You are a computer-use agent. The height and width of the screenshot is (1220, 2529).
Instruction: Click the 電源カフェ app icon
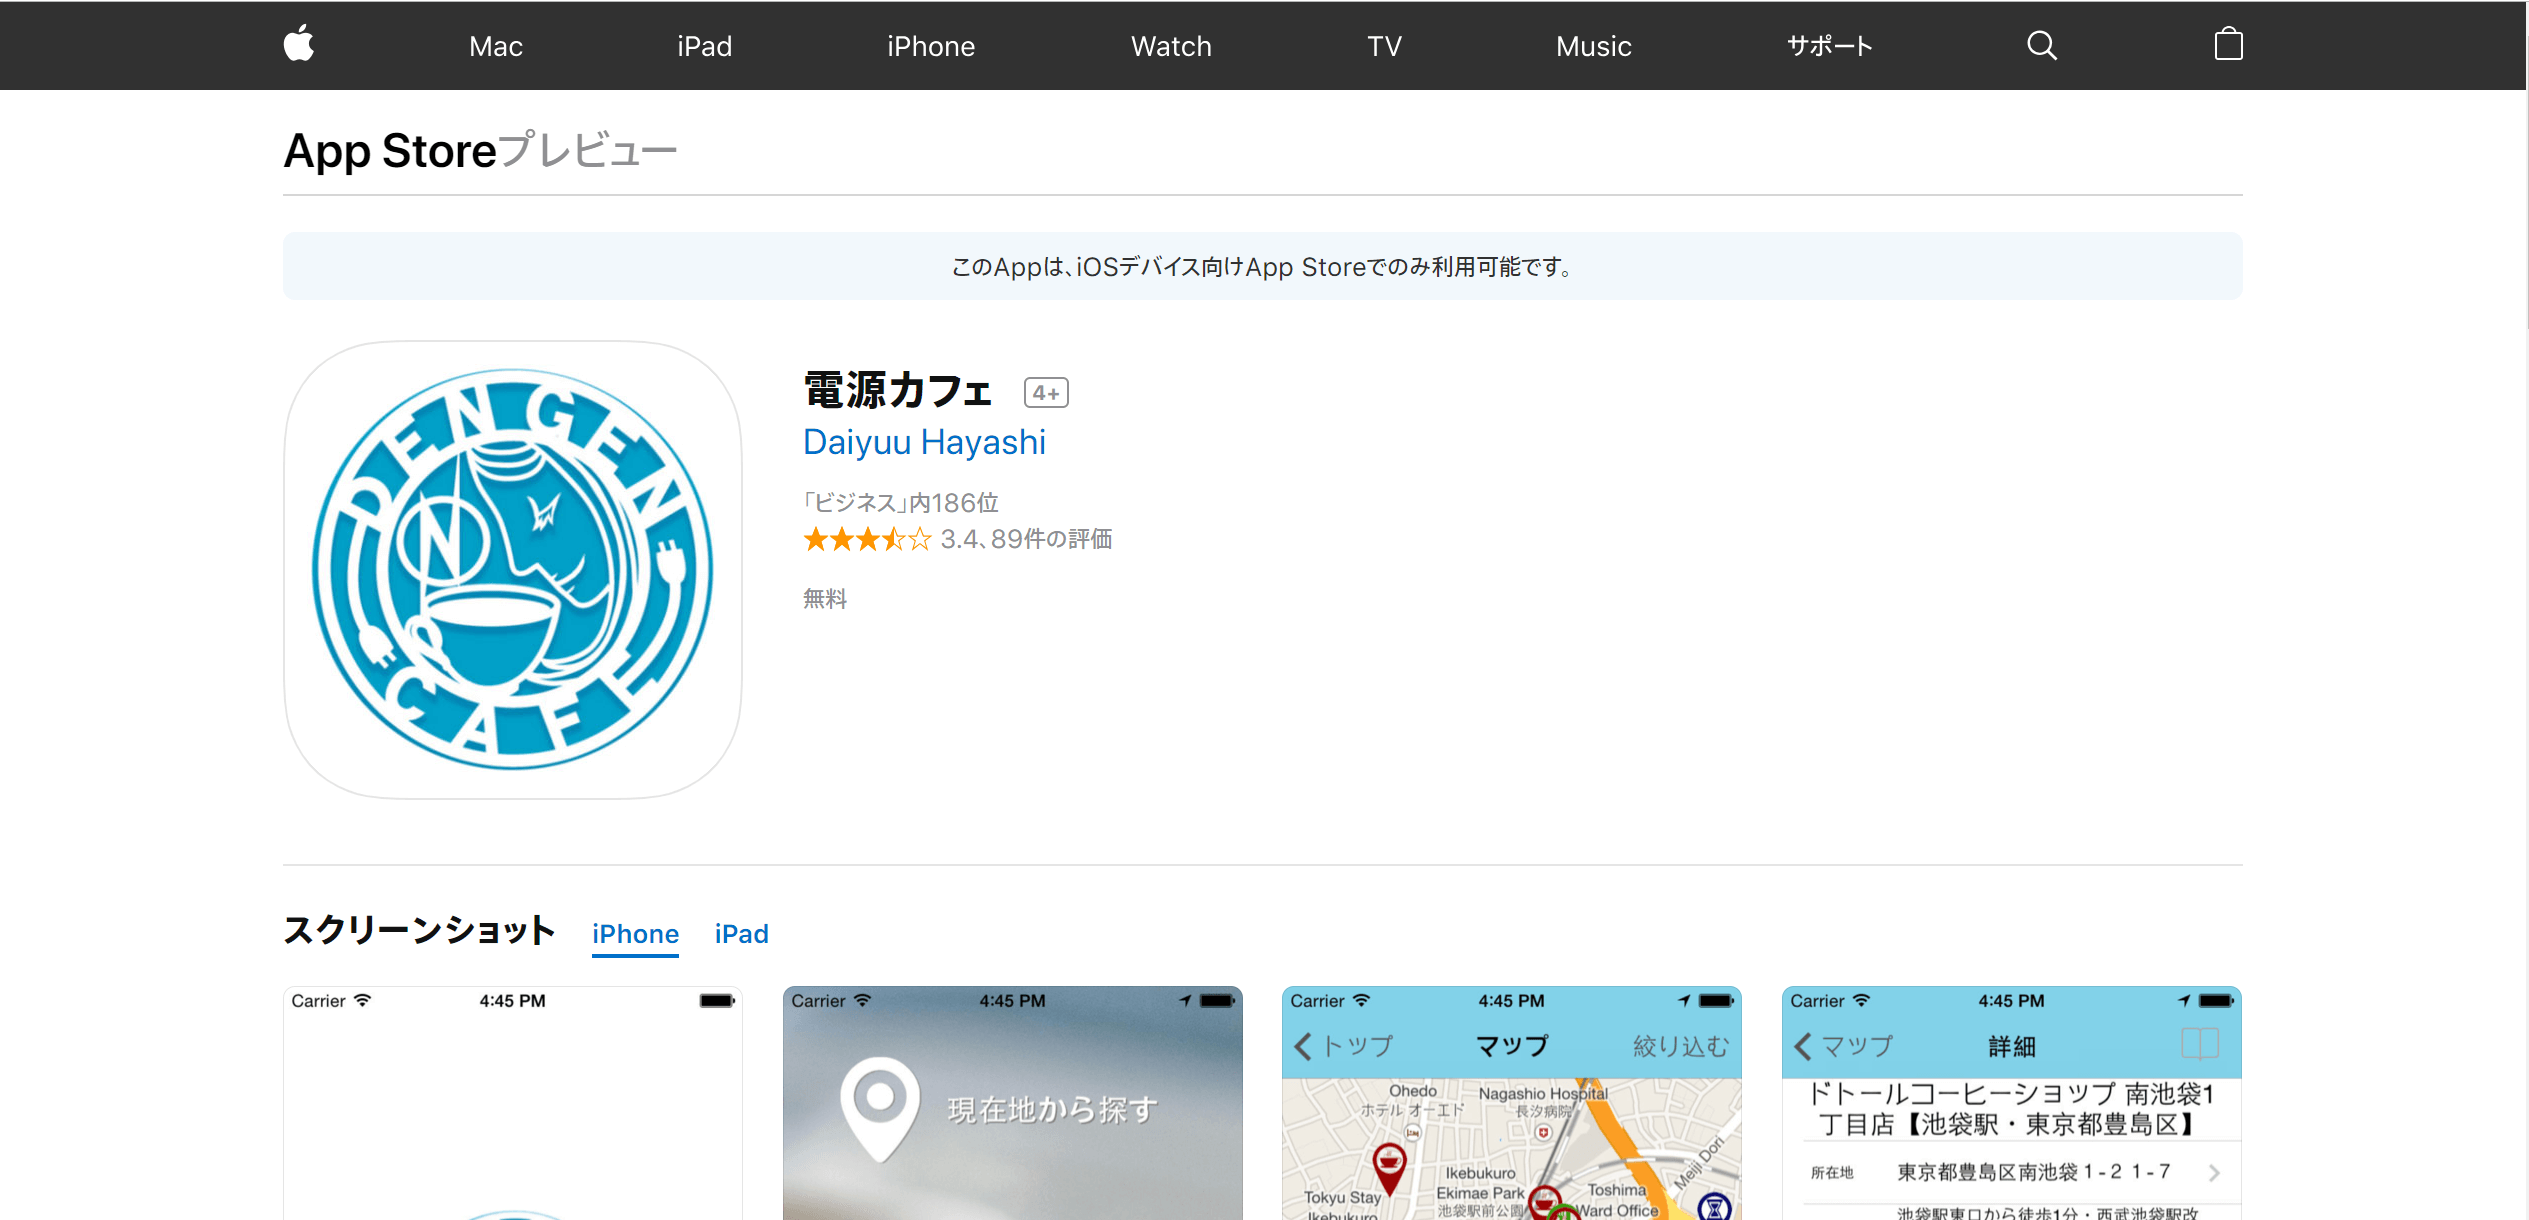(x=513, y=570)
